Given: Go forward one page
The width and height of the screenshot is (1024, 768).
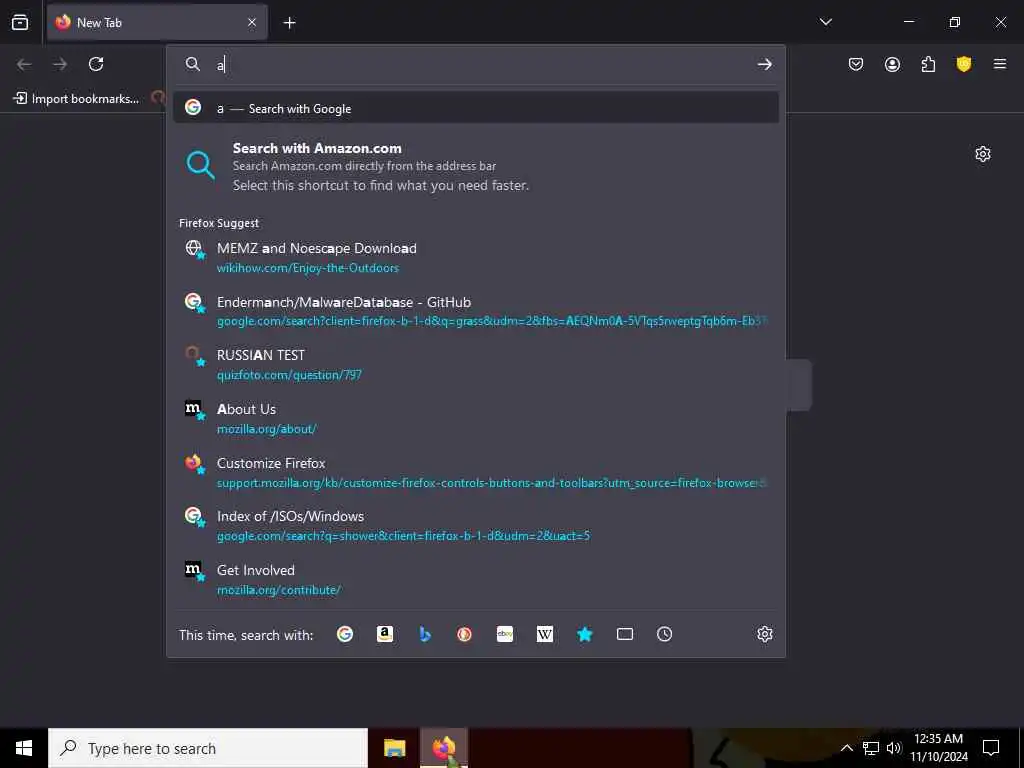Looking at the screenshot, I should point(60,64).
